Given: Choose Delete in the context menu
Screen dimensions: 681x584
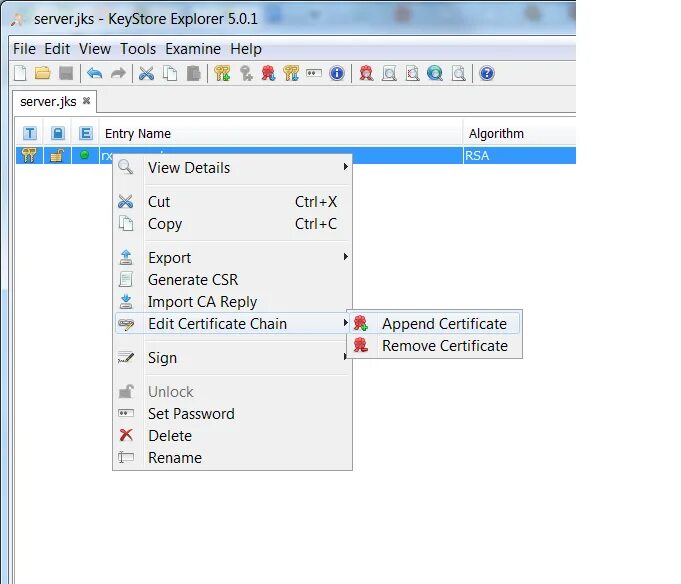Looking at the screenshot, I should (x=232, y=436).
